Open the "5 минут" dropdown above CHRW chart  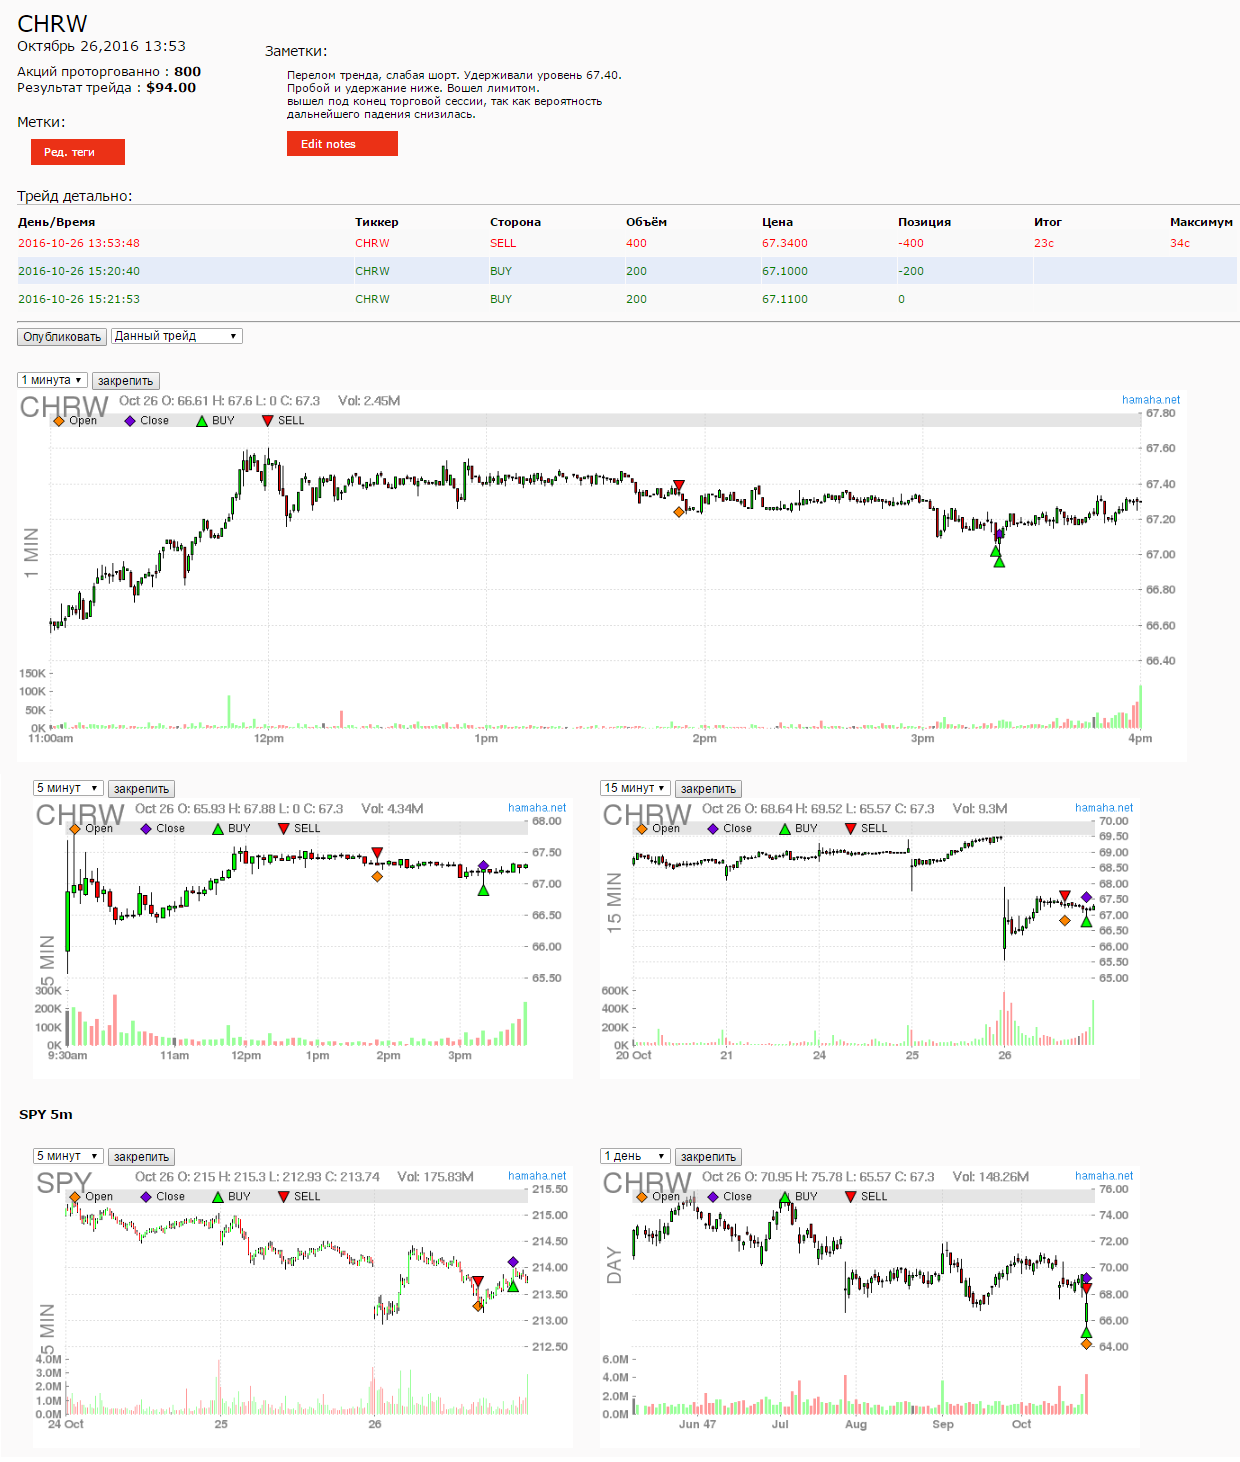(68, 788)
